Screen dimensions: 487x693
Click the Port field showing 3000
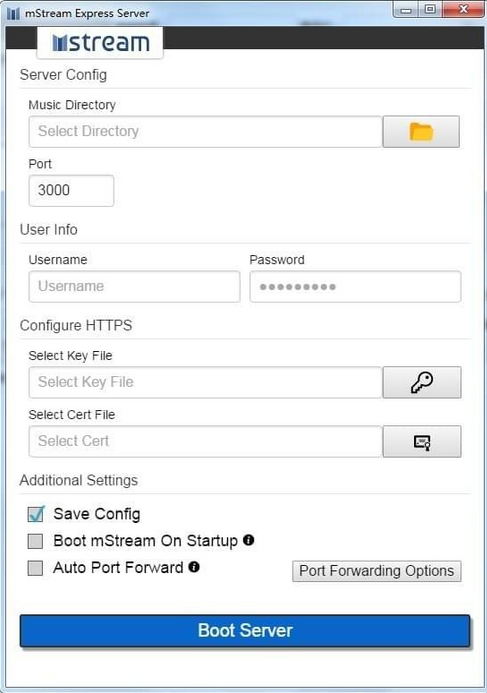point(71,190)
